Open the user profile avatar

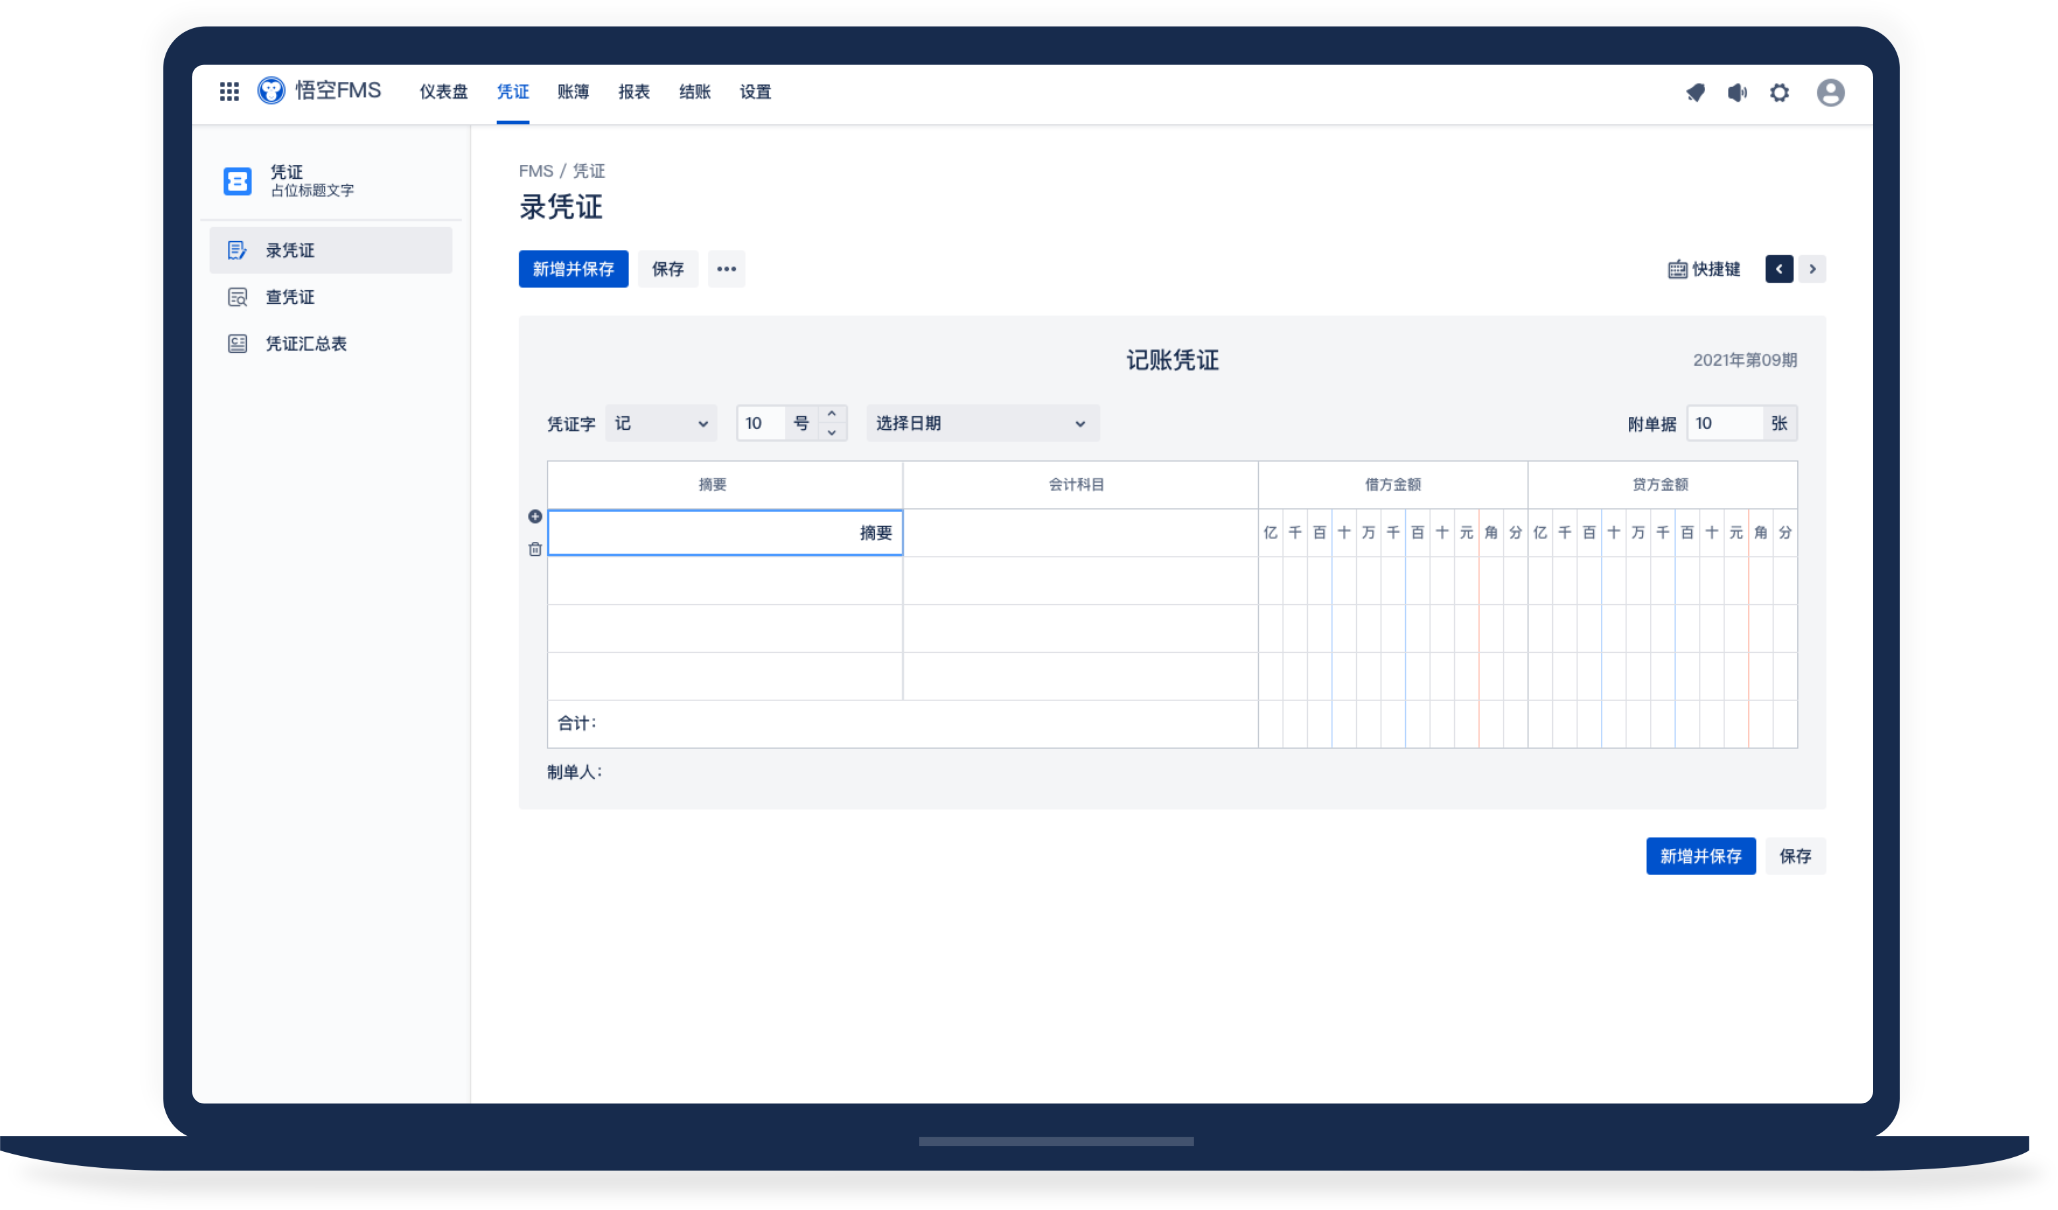tap(1830, 93)
